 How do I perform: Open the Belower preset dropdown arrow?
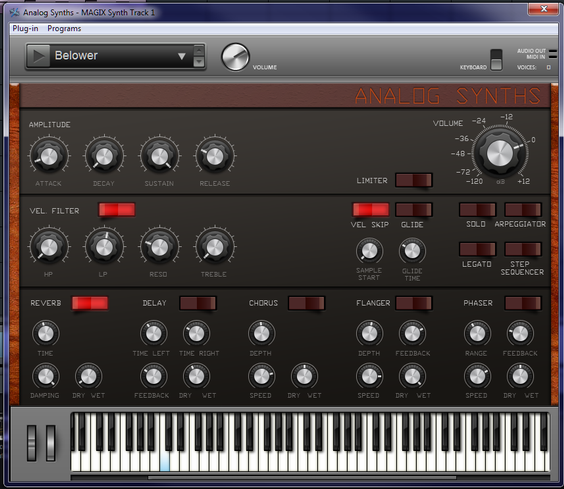tap(182, 56)
